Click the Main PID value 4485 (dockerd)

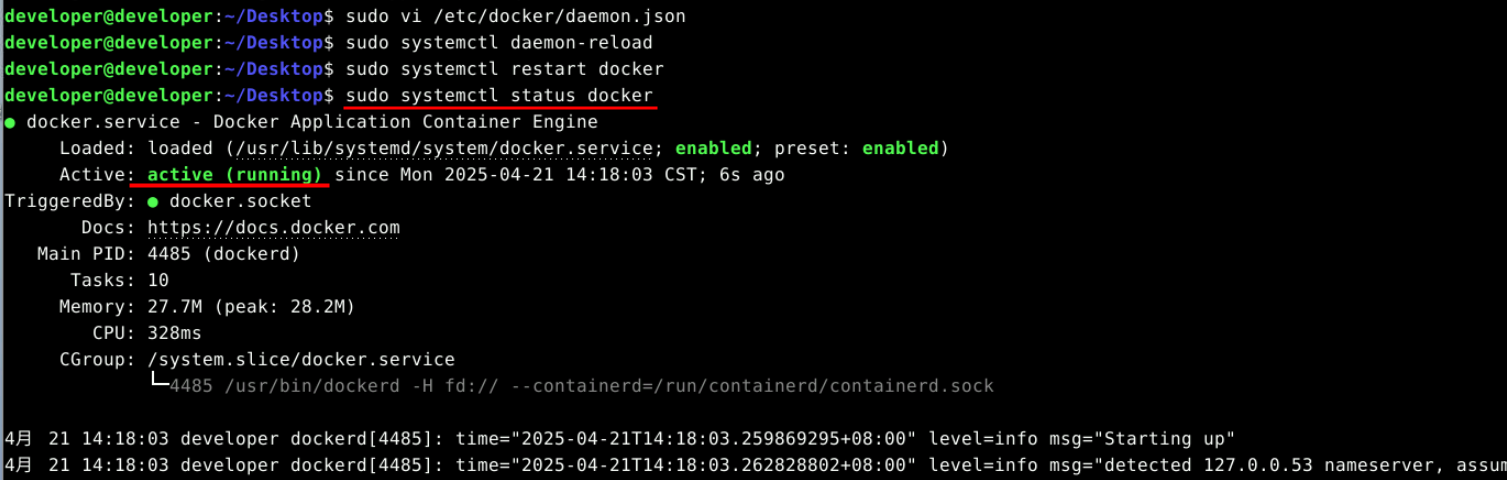(x=223, y=254)
